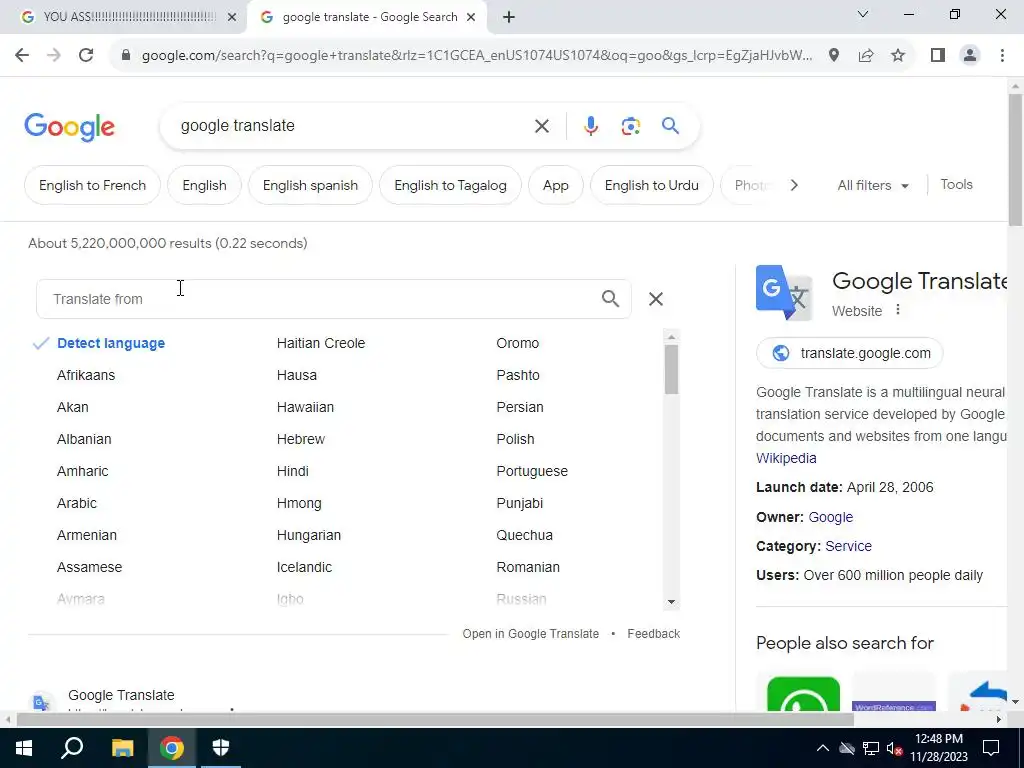Viewport: 1024px width, 768px height.
Task: Select the English to French chip
Action: pos(92,185)
